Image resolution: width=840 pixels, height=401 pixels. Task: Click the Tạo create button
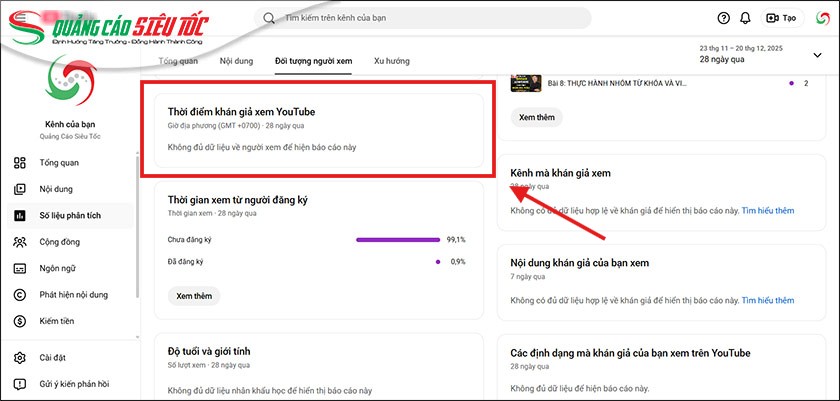[x=782, y=18]
